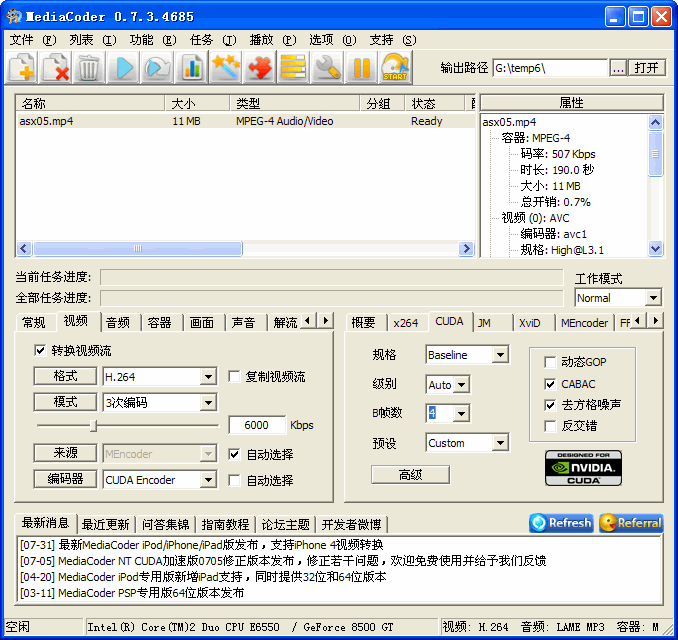Click the red puzzle piece extensions icon
The height and width of the screenshot is (640, 678).
point(259,67)
